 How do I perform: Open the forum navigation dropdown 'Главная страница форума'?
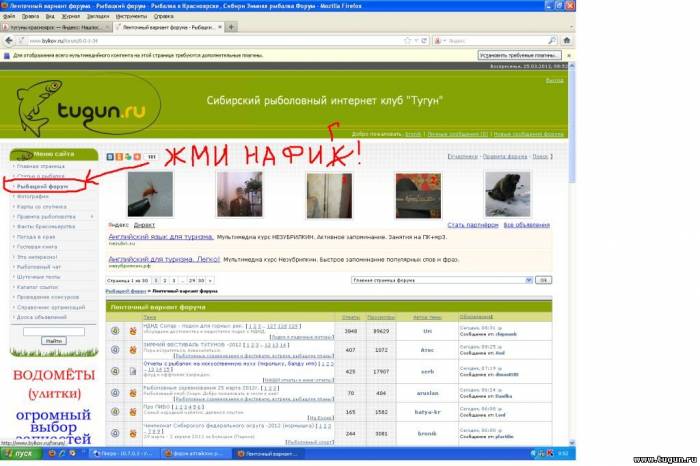442,280
